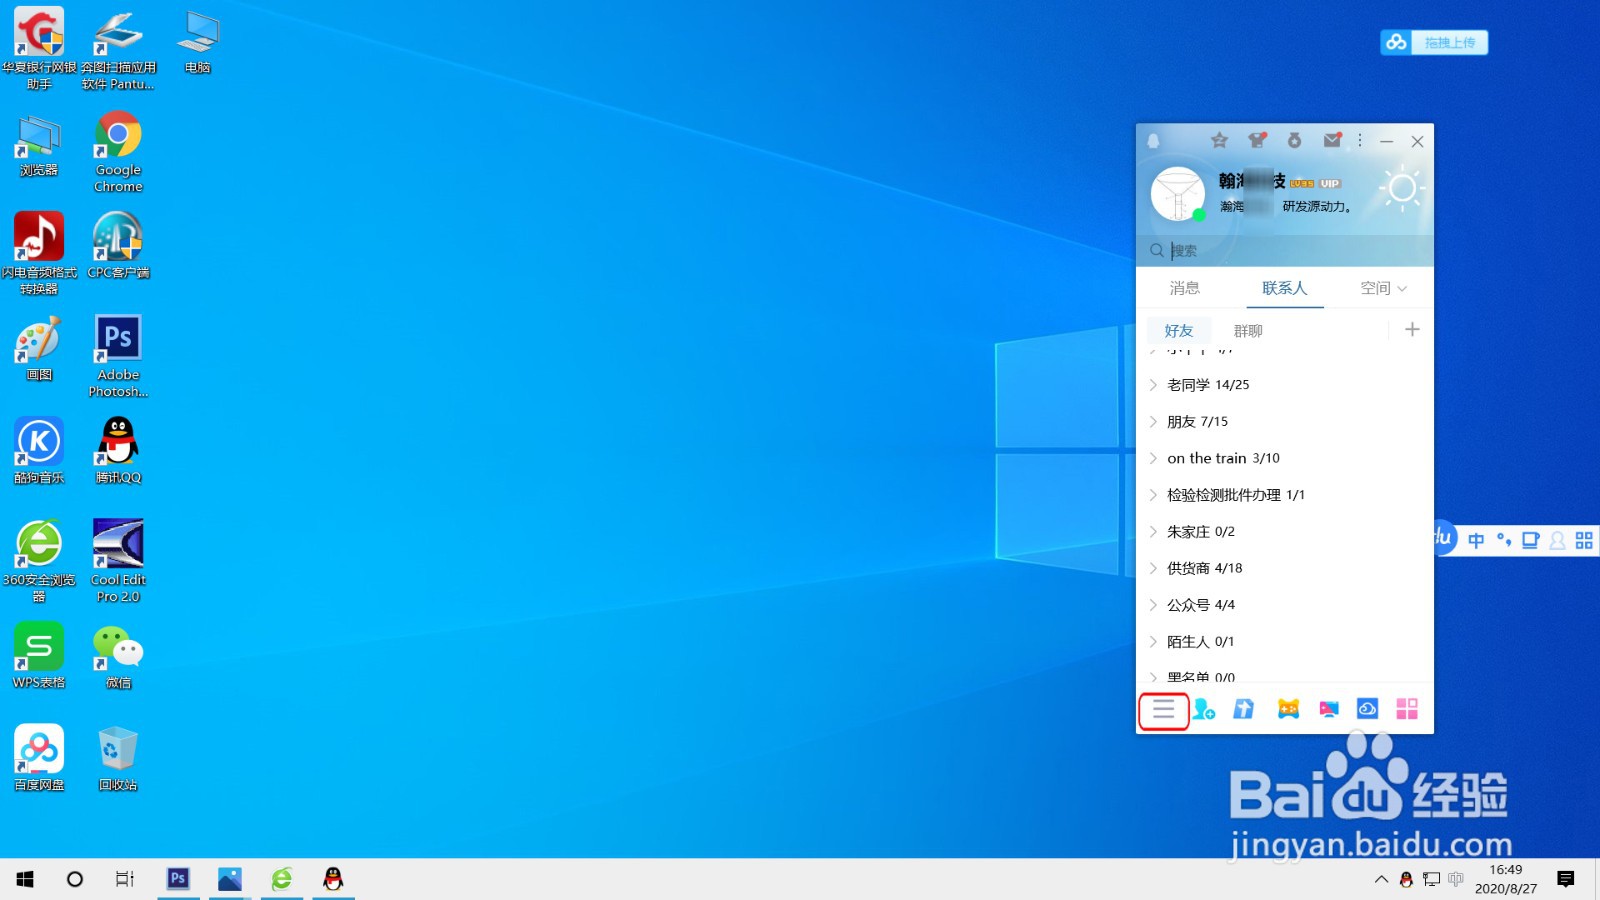Select the 华夏银行网银助手 desktop icon
Viewport: 1600px width, 900px height.
(39, 50)
